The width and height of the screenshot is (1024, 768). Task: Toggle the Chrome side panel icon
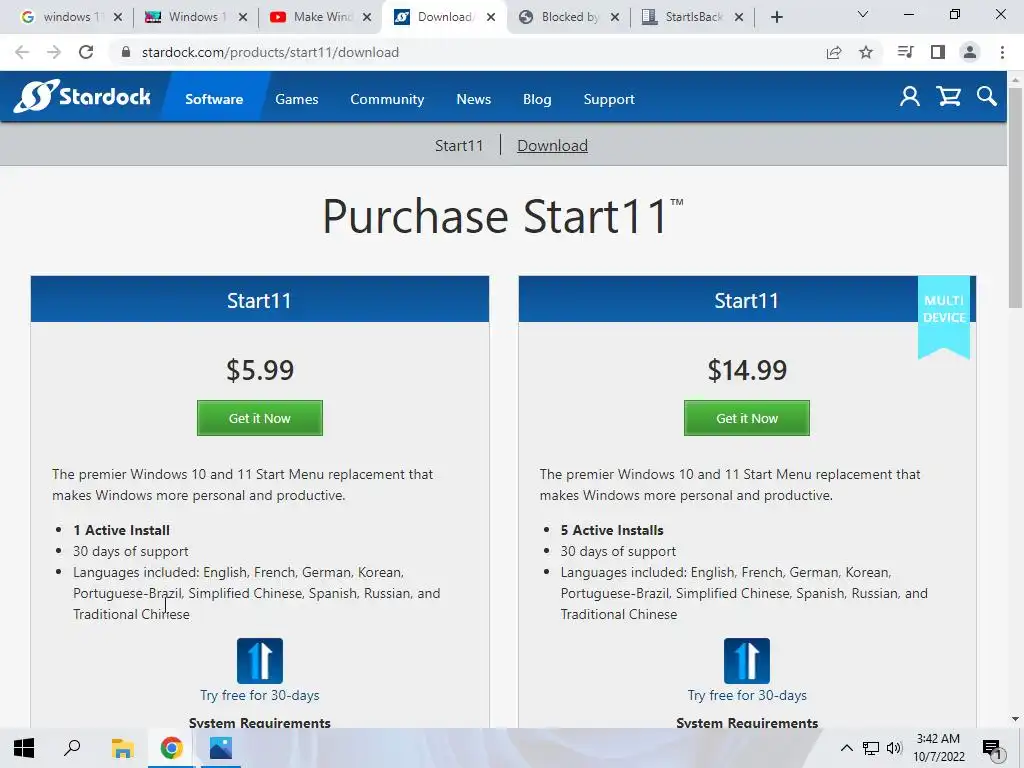coord(938,52)
